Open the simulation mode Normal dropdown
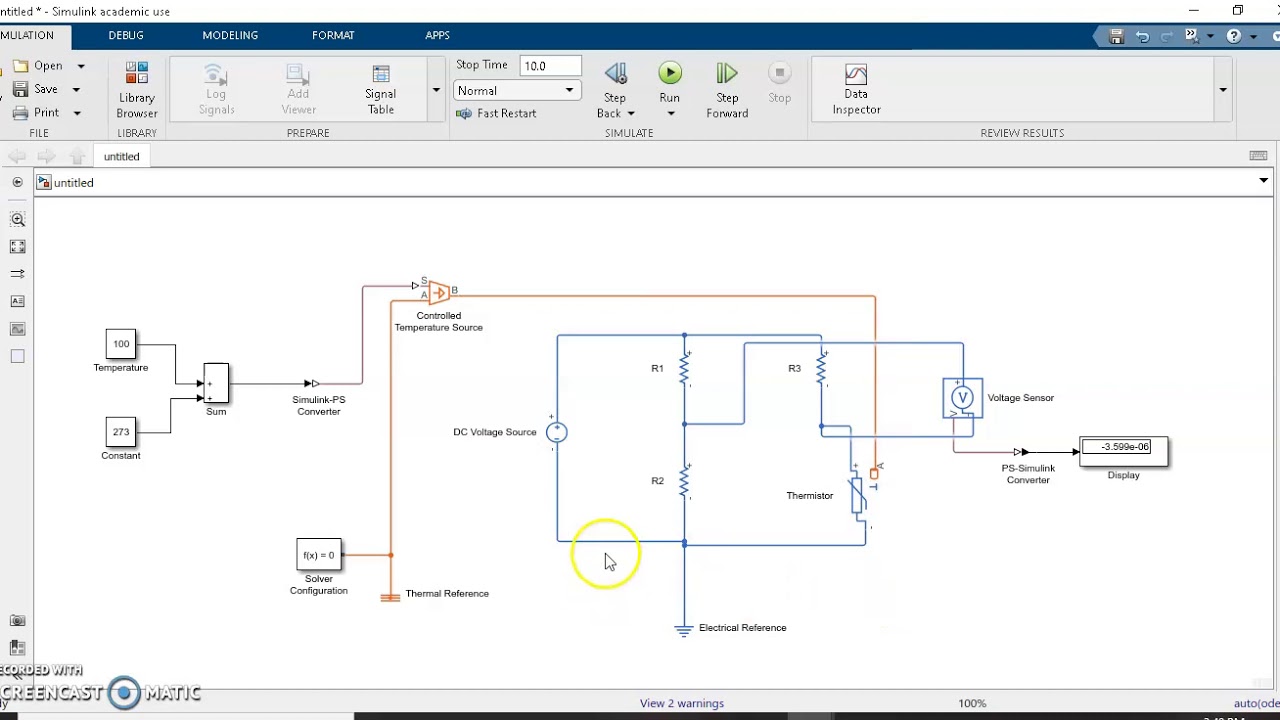The image size is (1280, 720). point(517,90)
